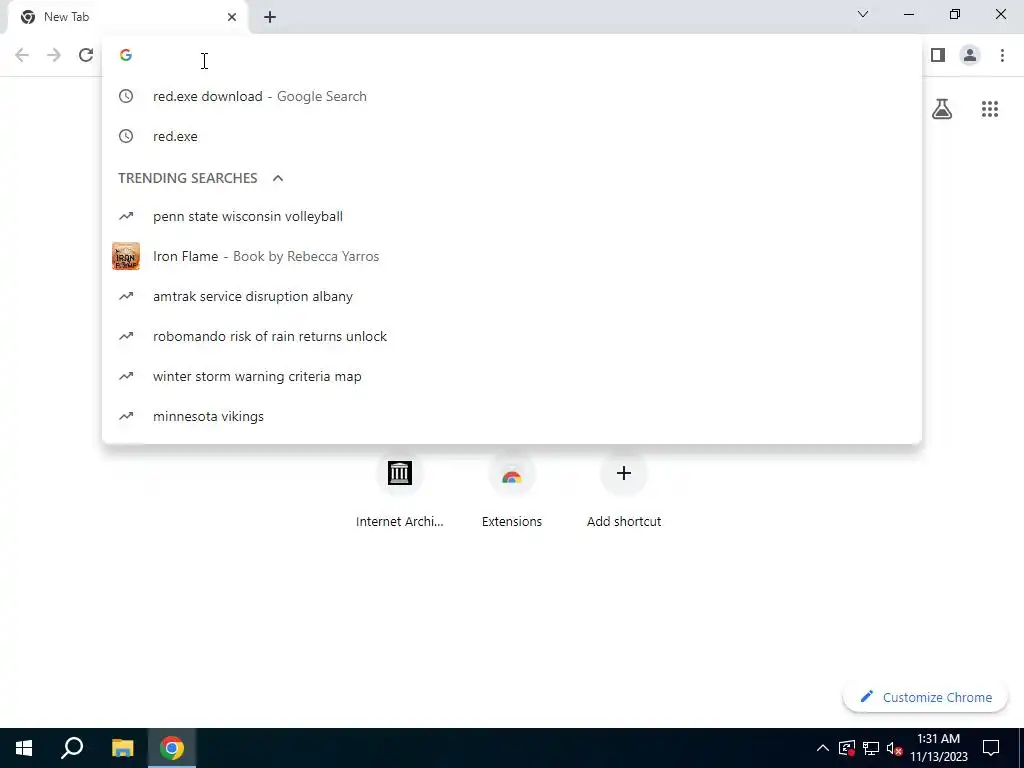Screen dimensions: 1024x768
Task: Select the New Tab tab
Action: pos(127,17)
